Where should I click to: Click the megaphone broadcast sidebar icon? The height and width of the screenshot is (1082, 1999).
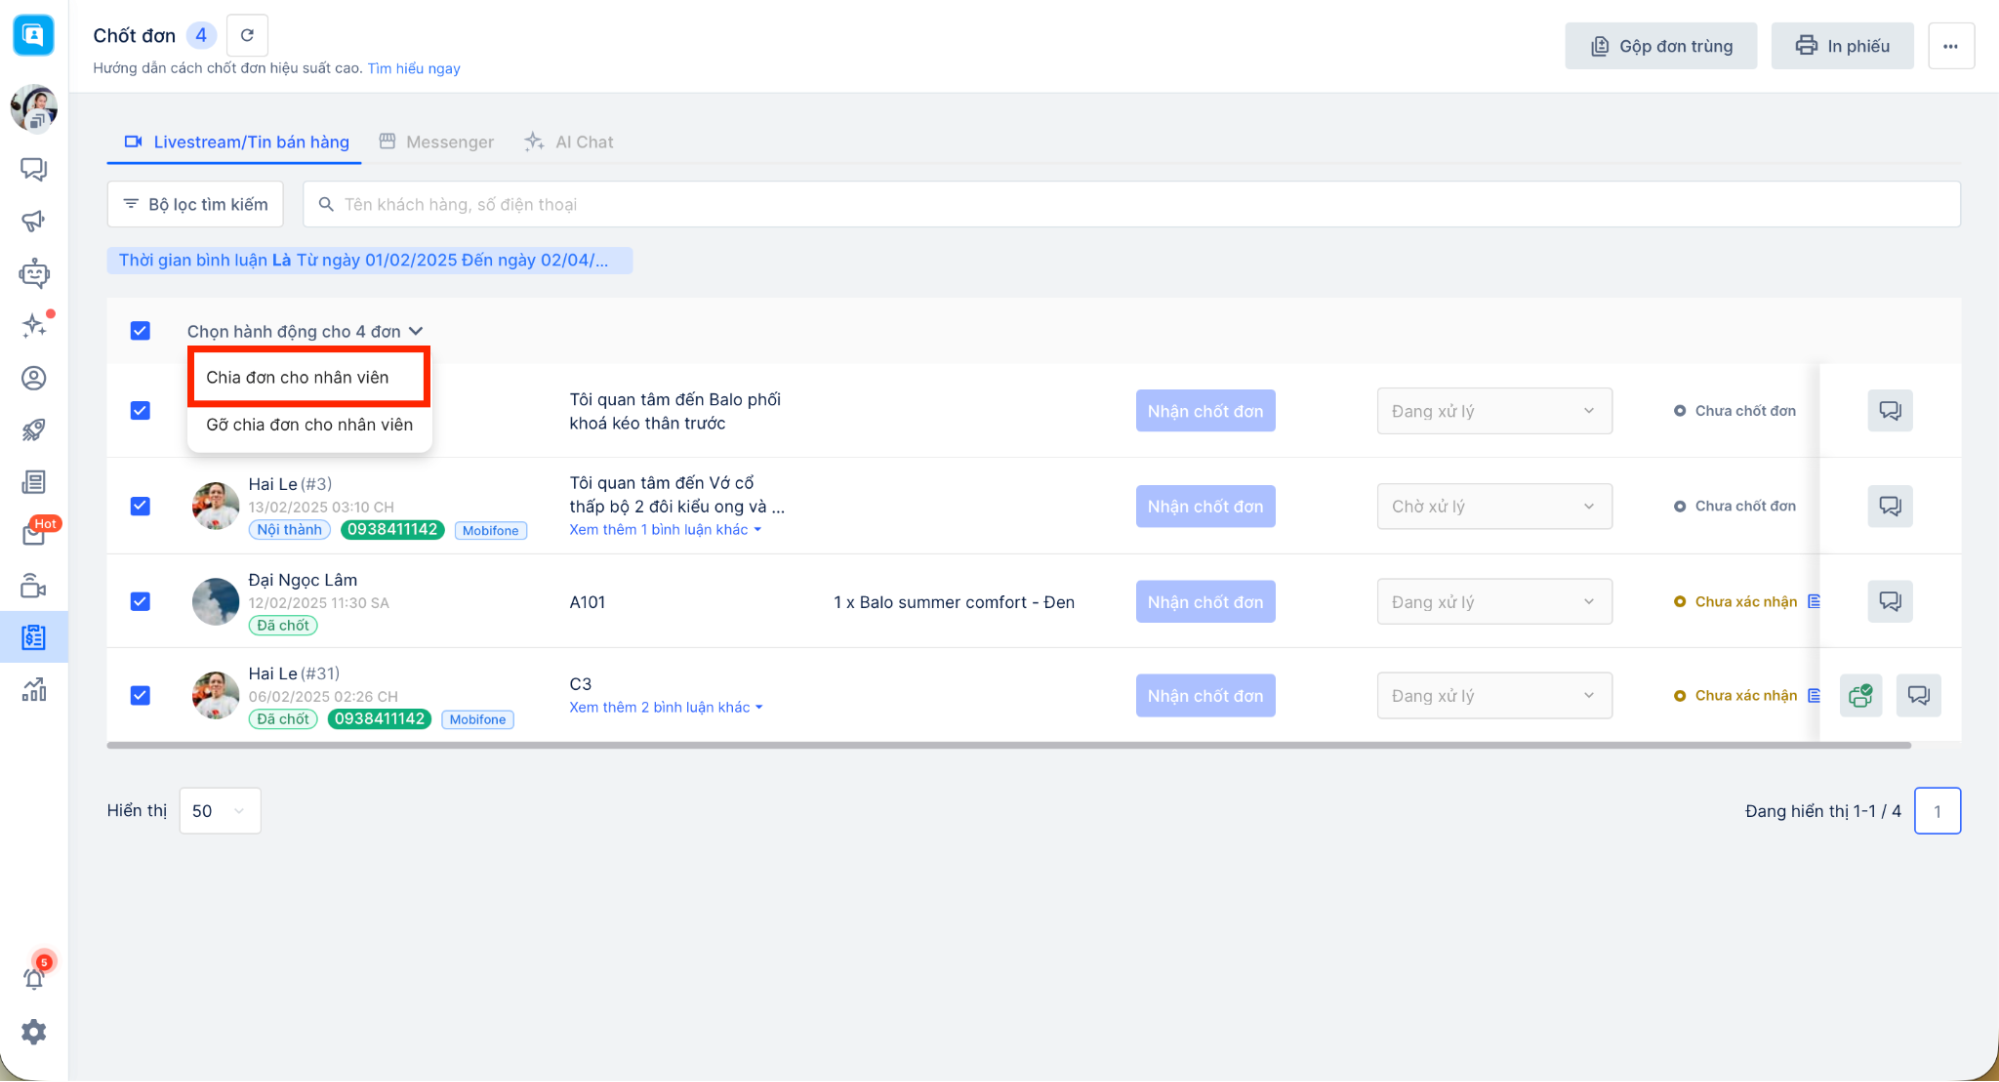pos(34,221)
